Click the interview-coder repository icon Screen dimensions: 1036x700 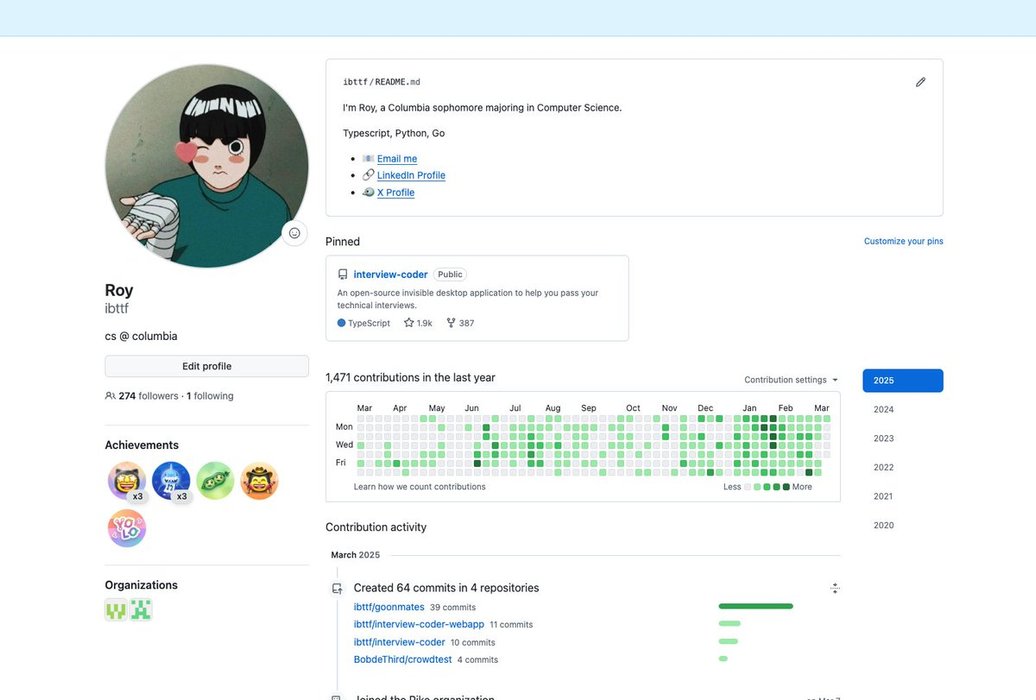click(342, 274)
